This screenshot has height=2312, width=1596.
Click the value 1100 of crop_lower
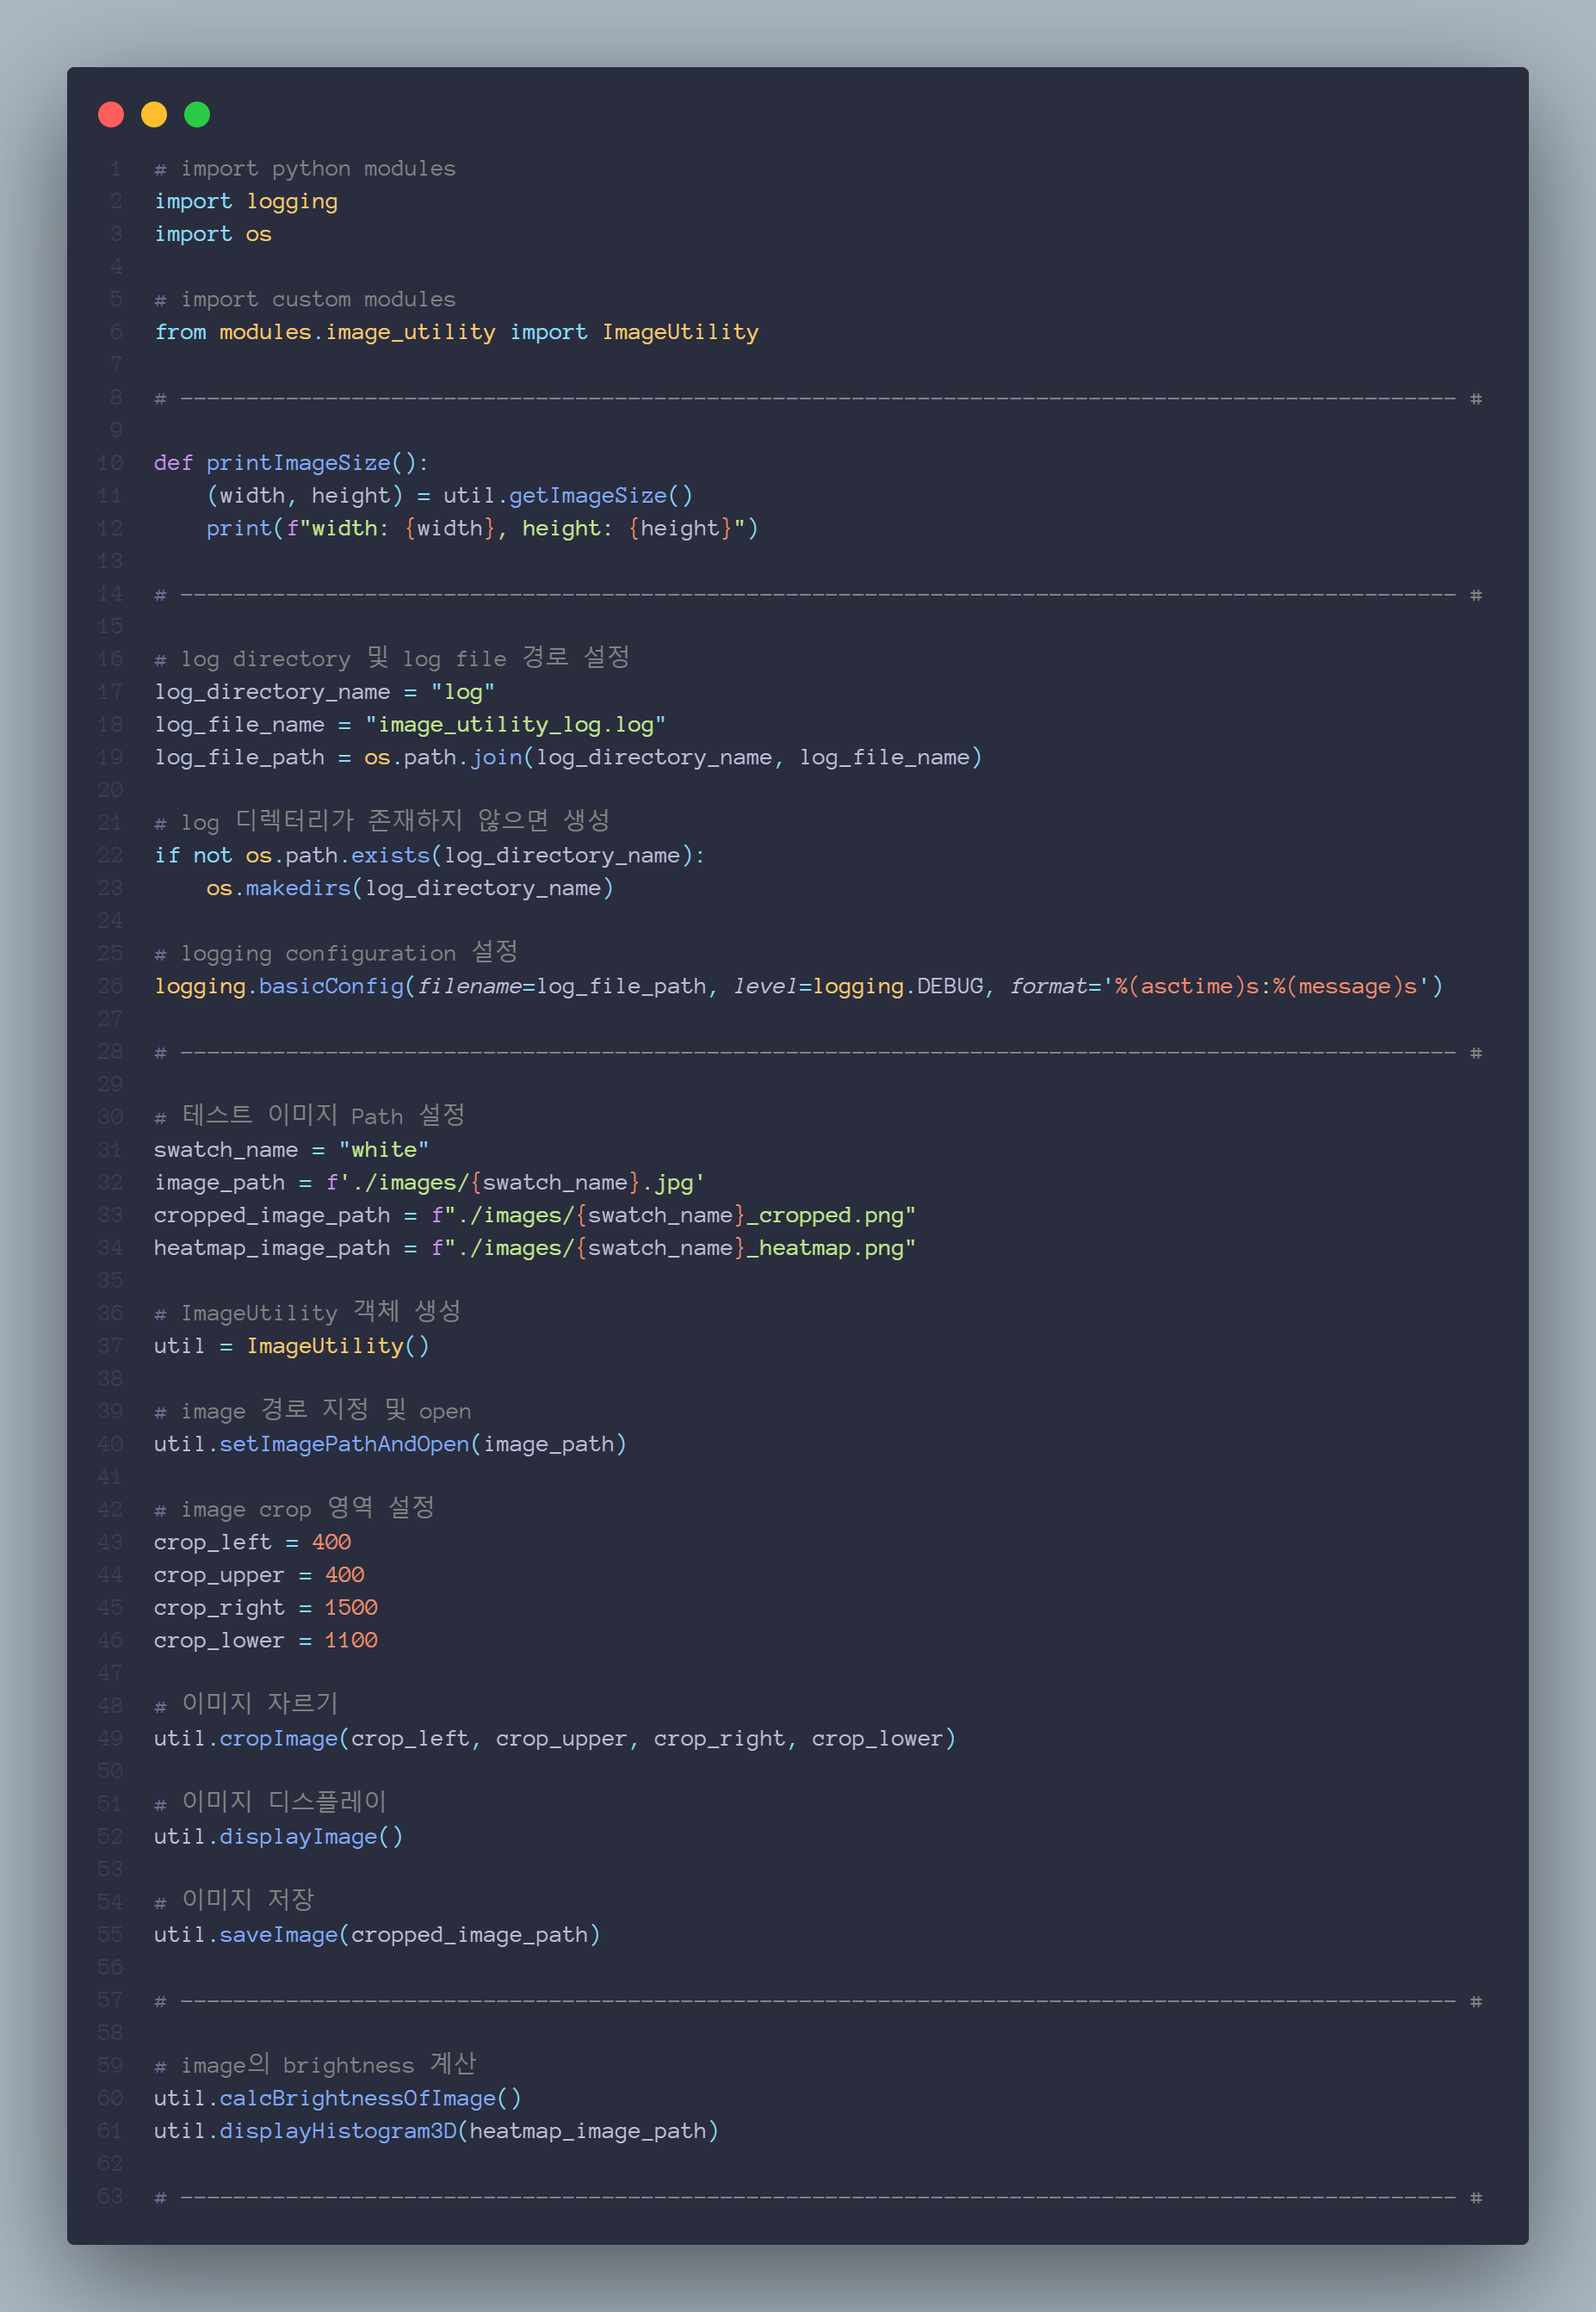351,1640
